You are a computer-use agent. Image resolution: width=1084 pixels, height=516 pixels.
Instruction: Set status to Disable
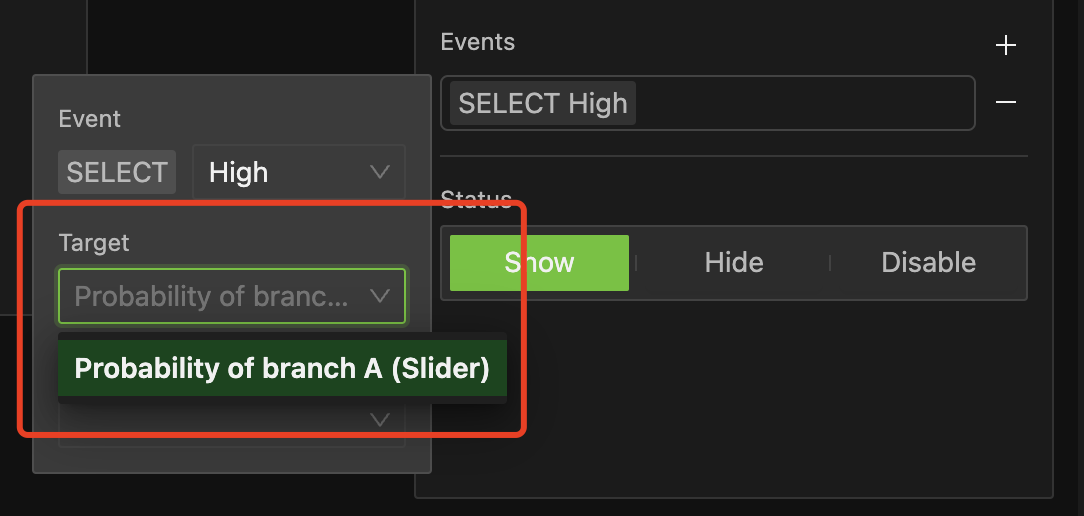pos(928,263)
